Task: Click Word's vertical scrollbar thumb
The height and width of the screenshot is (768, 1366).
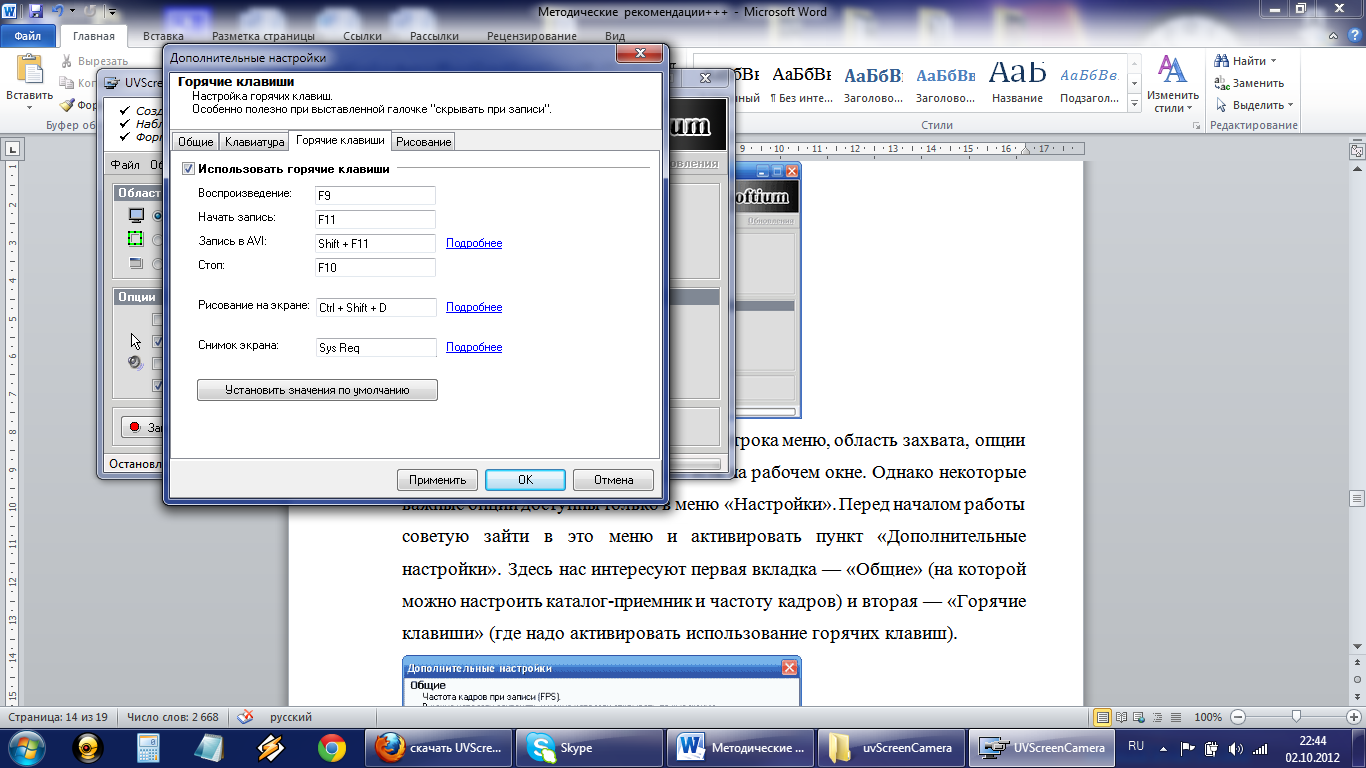Action: pos(1357,498)
